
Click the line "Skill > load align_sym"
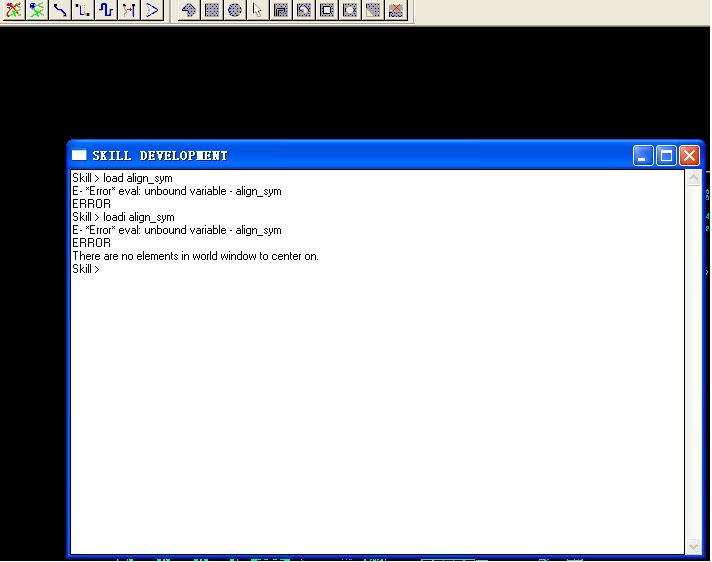click(122, 178)
